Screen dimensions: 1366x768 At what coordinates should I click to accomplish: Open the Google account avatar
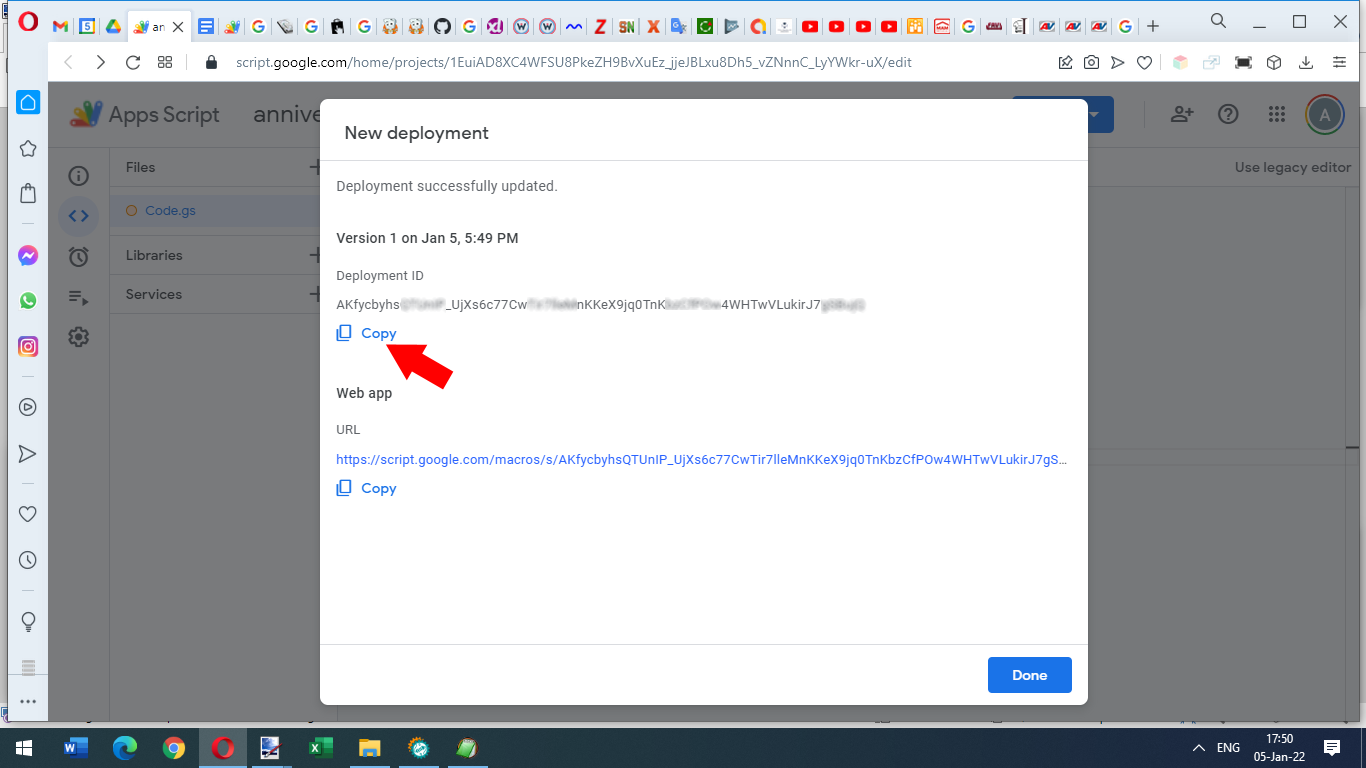1325,114
